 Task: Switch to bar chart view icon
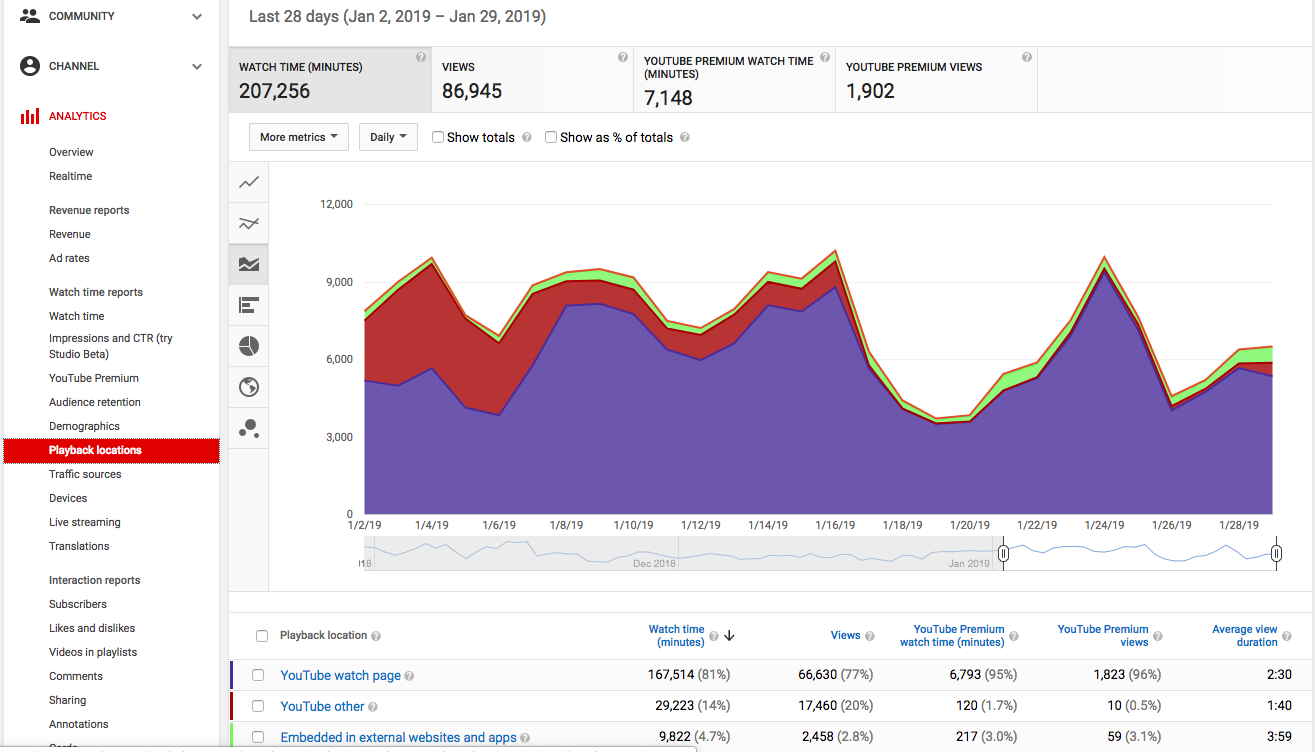click(x=249, y=305)
